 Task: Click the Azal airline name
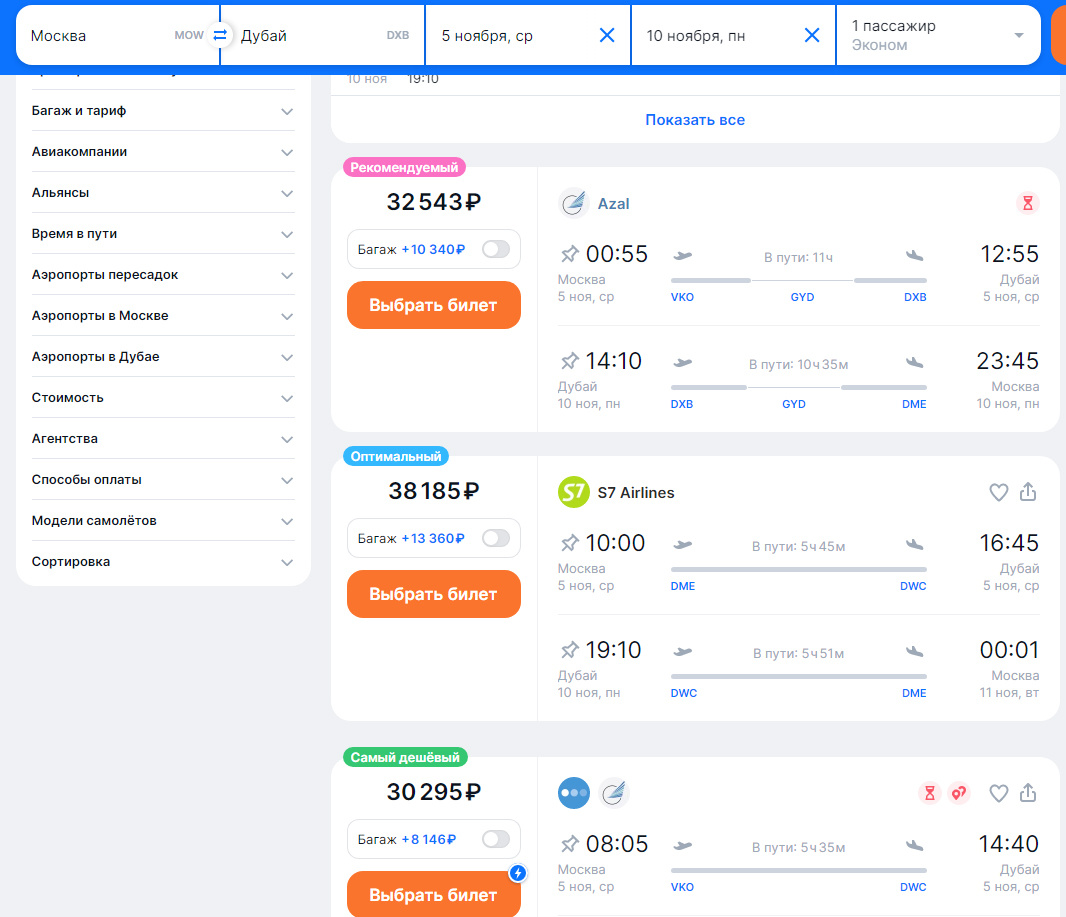click(613, 204)
